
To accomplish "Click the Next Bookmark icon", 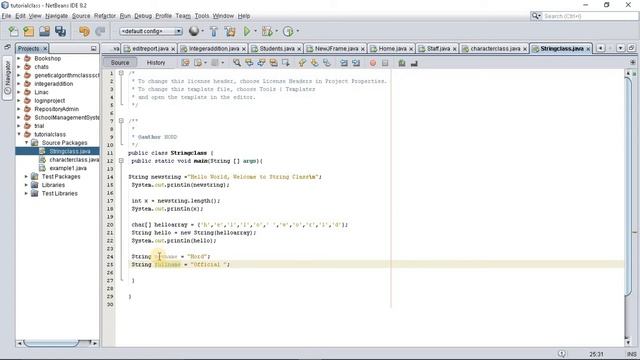I will click(314, 63).
